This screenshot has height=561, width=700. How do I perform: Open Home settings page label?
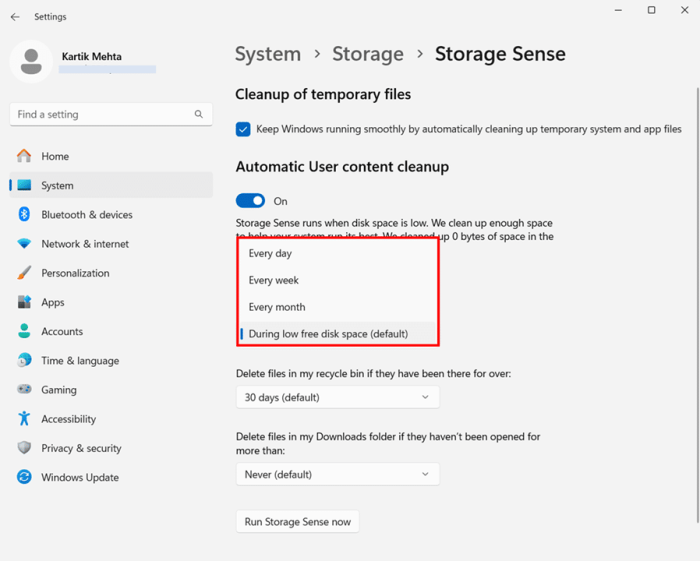coord(55,156)
